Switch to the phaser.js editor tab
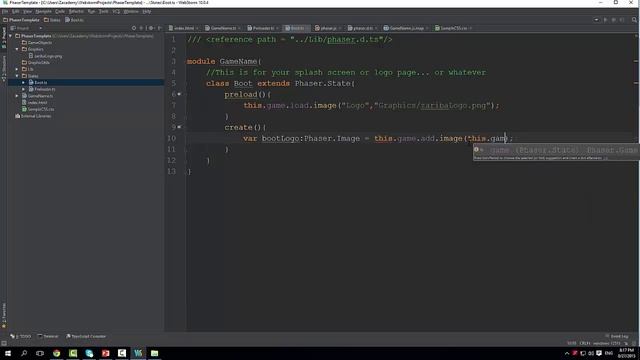This screenshot has width=640, height=360. click(328, 28)
